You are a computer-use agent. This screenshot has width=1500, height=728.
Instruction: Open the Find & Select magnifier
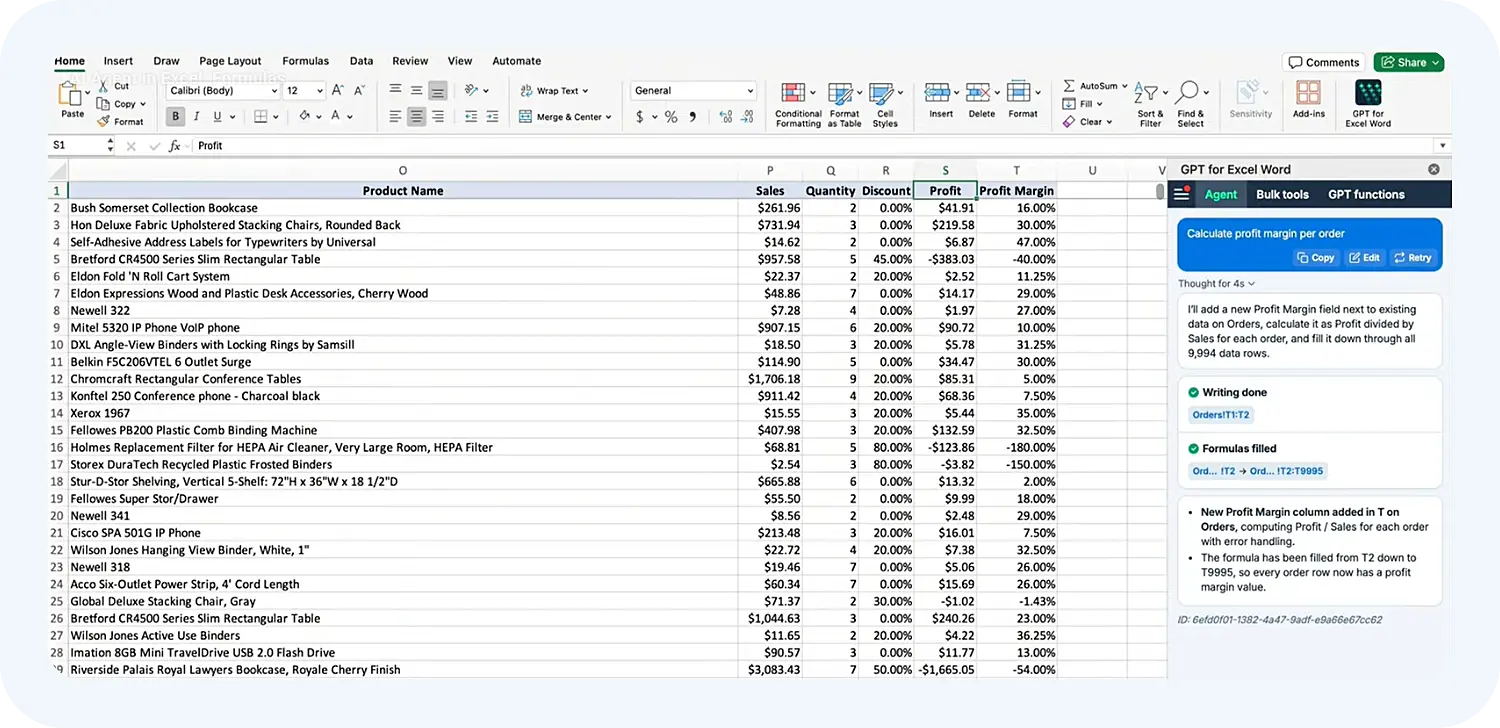(1189, 93)
